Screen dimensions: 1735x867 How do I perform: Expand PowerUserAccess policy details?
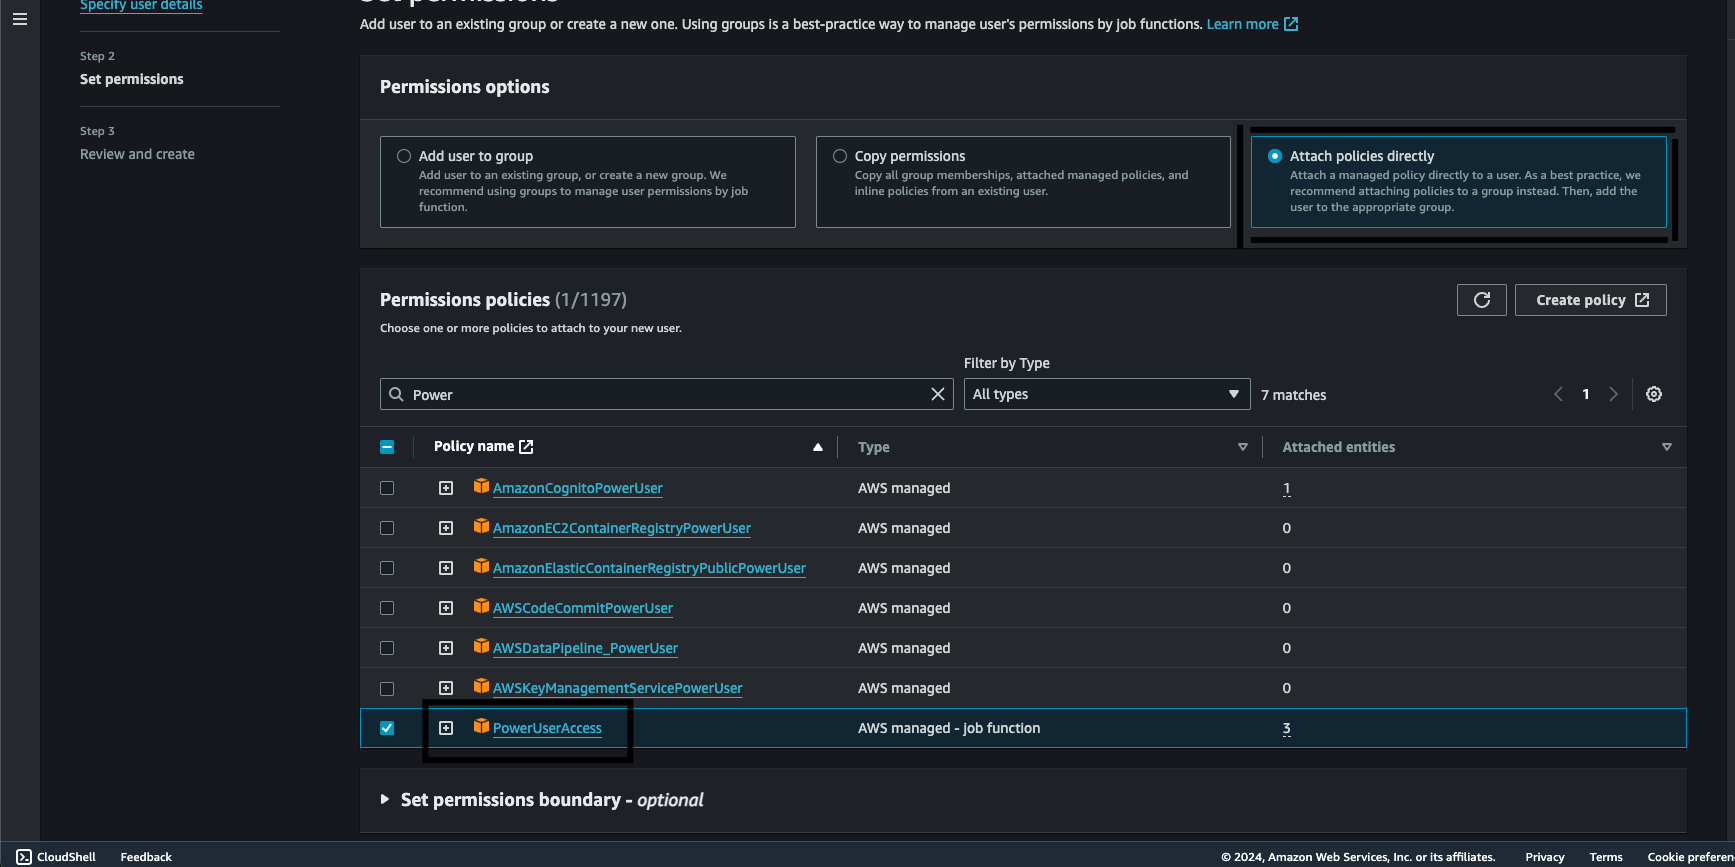(446, 728)
